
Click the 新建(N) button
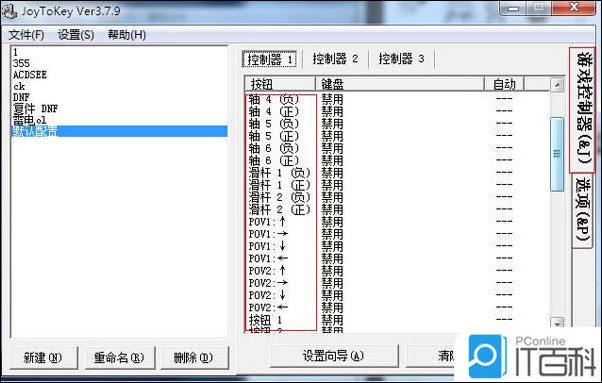tap(43, 358)
